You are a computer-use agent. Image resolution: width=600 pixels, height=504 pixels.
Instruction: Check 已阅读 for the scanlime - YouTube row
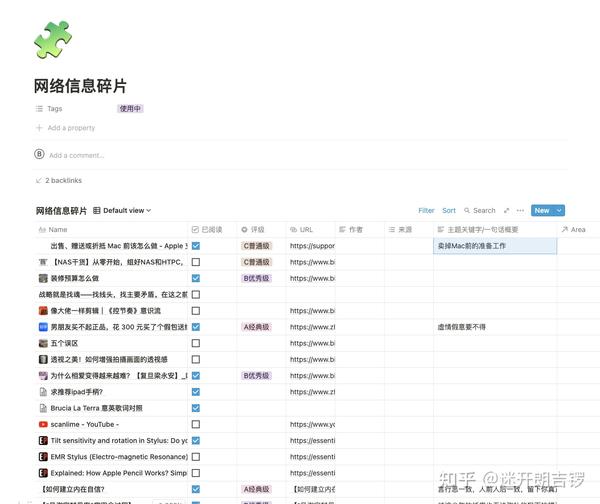196,424
